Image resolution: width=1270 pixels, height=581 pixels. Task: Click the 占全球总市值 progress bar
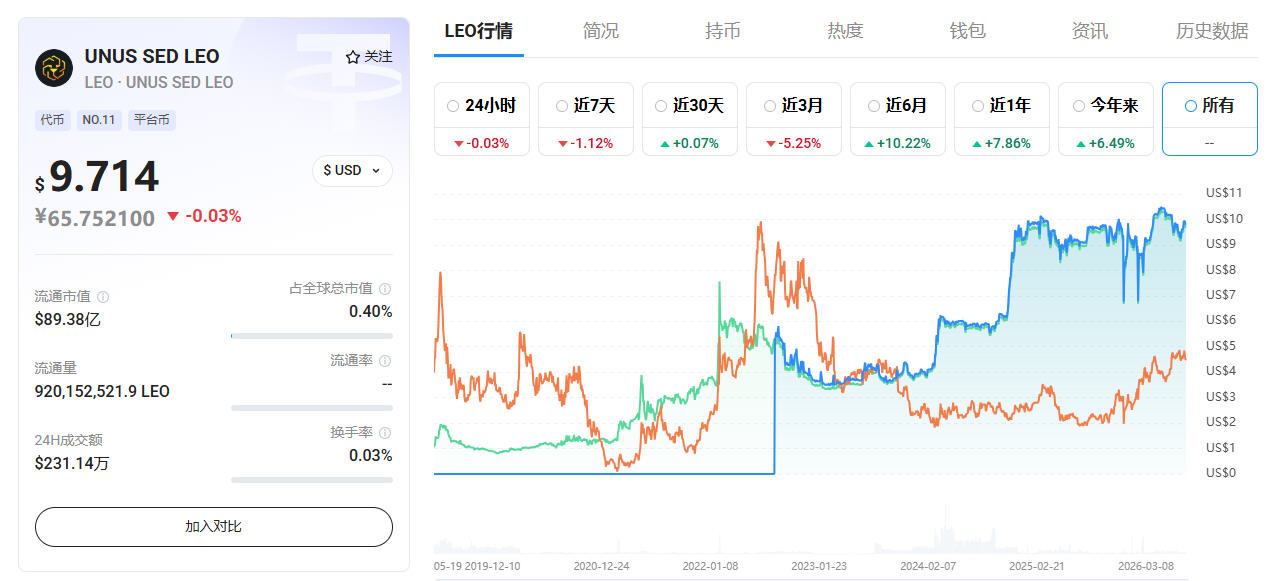312,336
